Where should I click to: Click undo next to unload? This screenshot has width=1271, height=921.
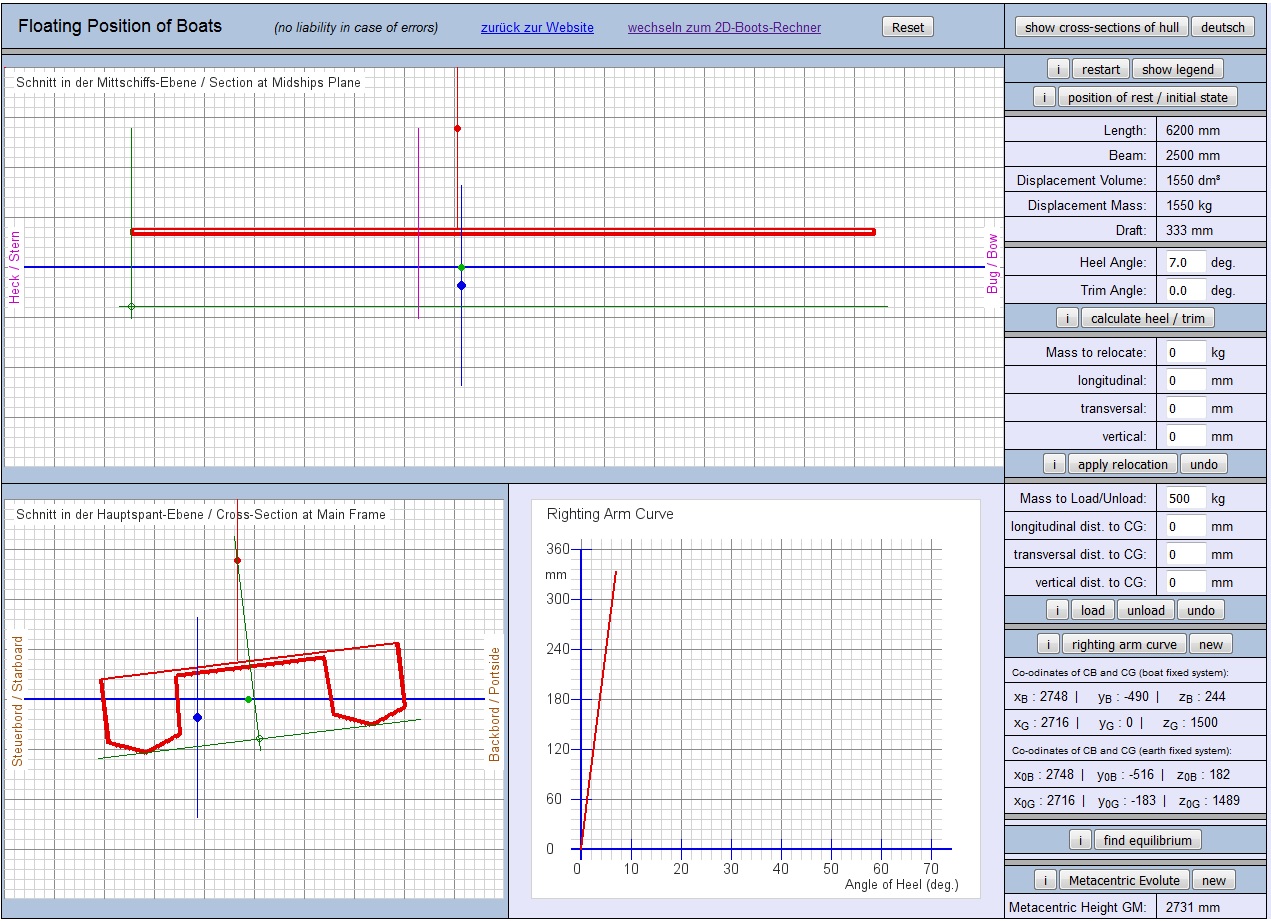1201,610
